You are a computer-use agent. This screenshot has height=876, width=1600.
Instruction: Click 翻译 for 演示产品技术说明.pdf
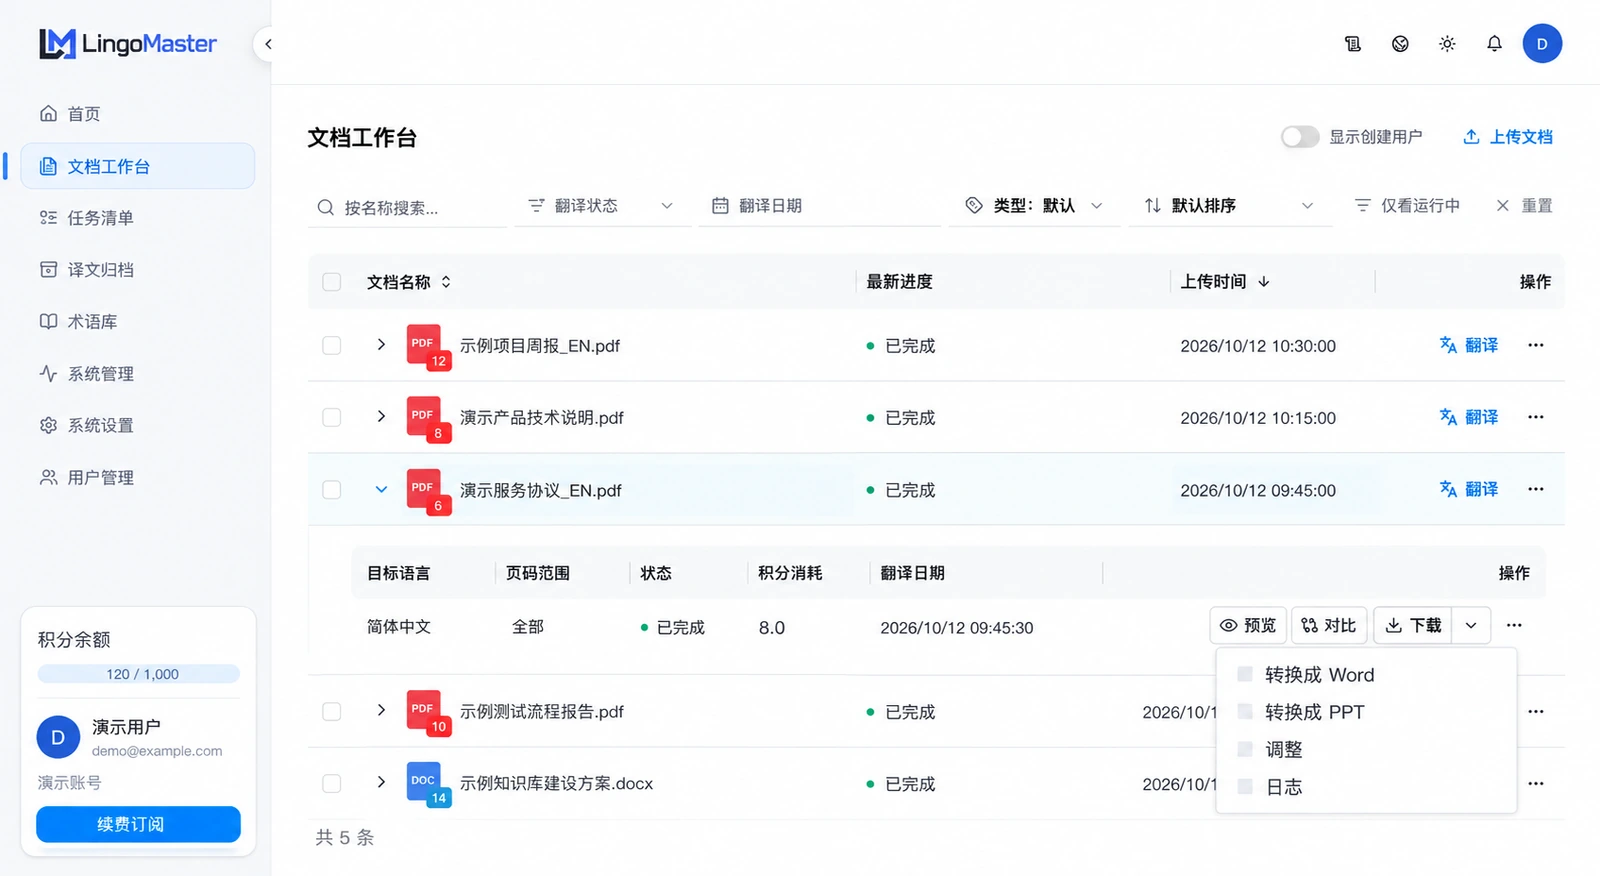(1469, 417)
